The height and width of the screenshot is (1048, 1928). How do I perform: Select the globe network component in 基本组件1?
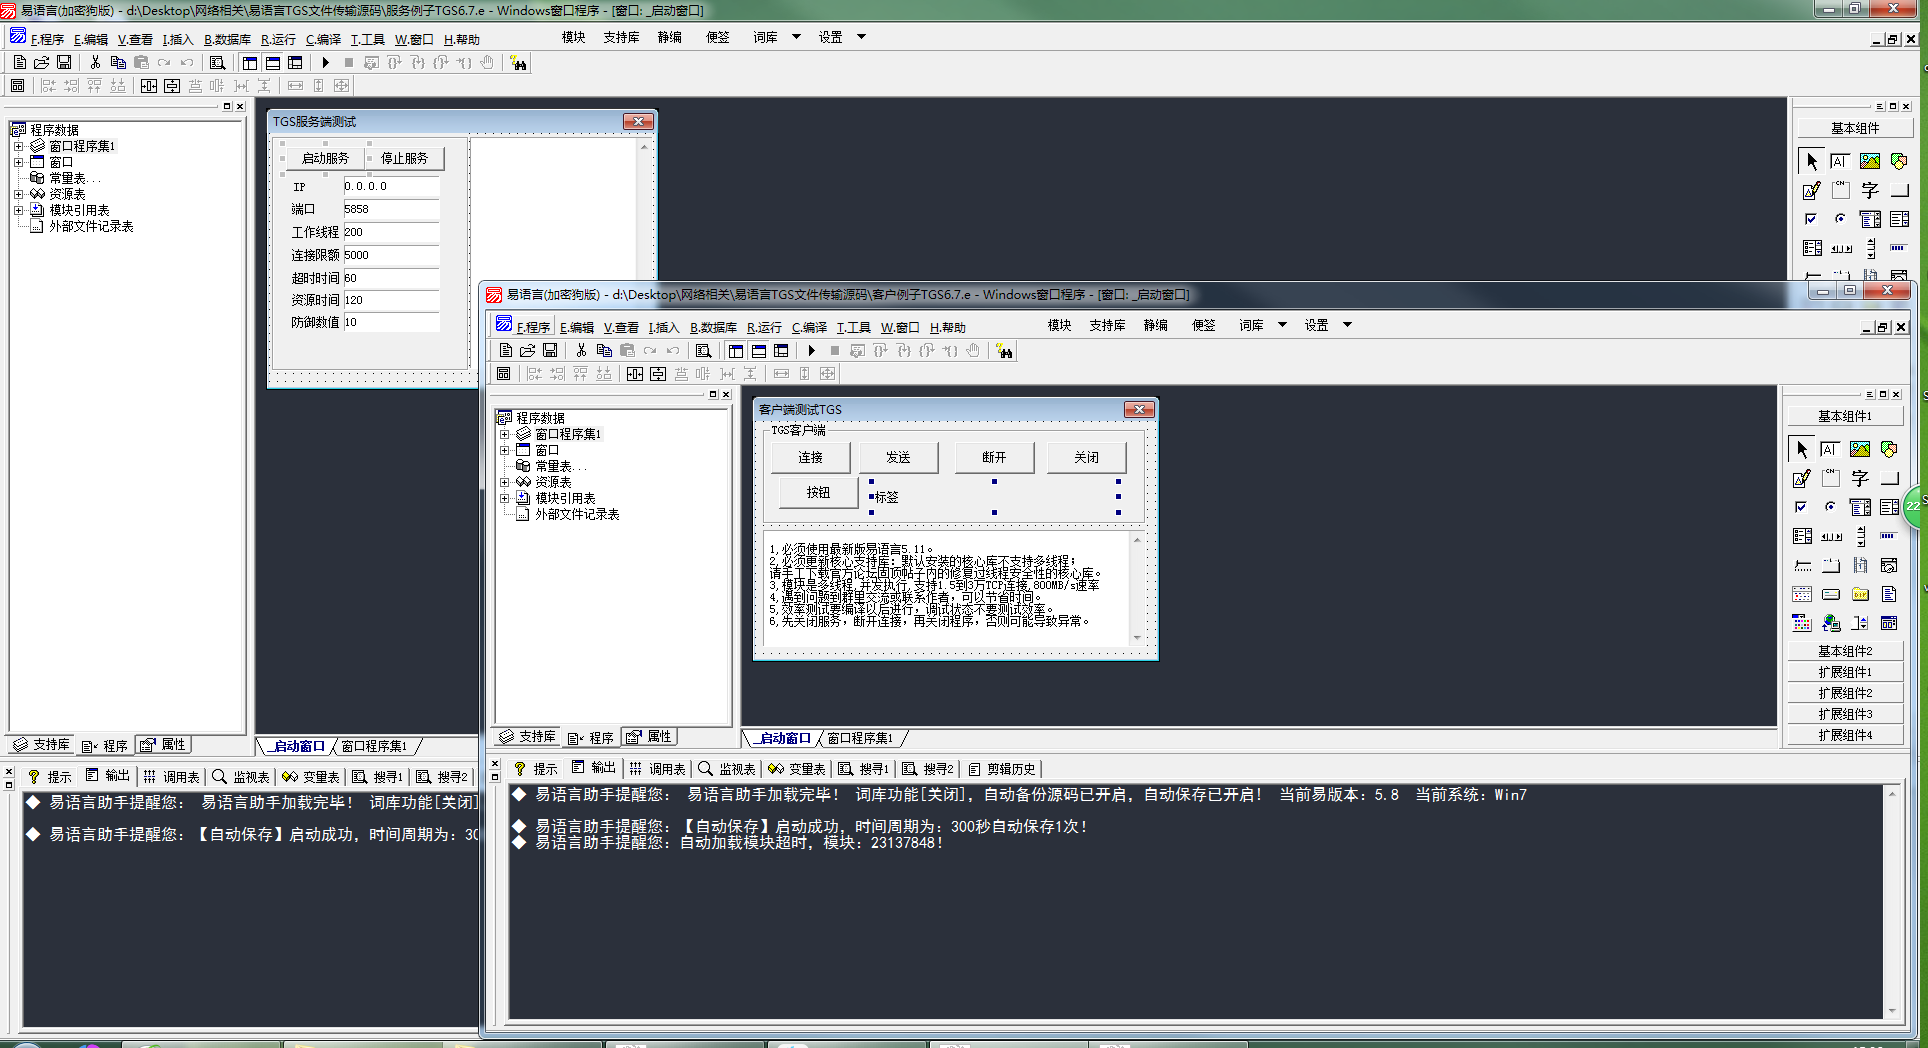pos(1830,623)
